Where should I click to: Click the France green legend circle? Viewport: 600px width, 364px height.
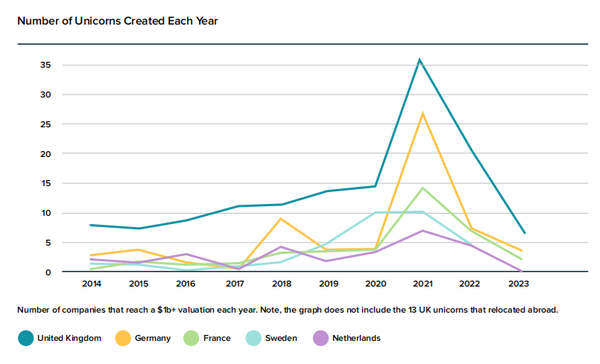191,338
